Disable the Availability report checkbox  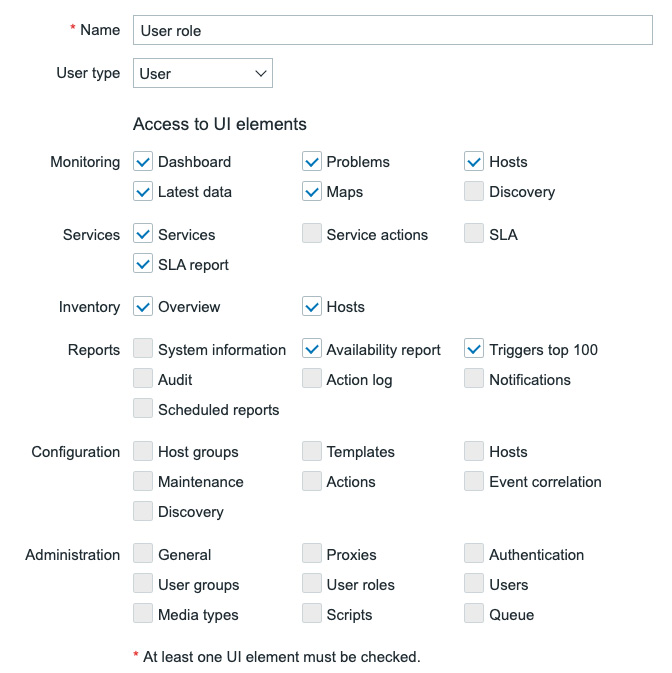coord(312,349)
